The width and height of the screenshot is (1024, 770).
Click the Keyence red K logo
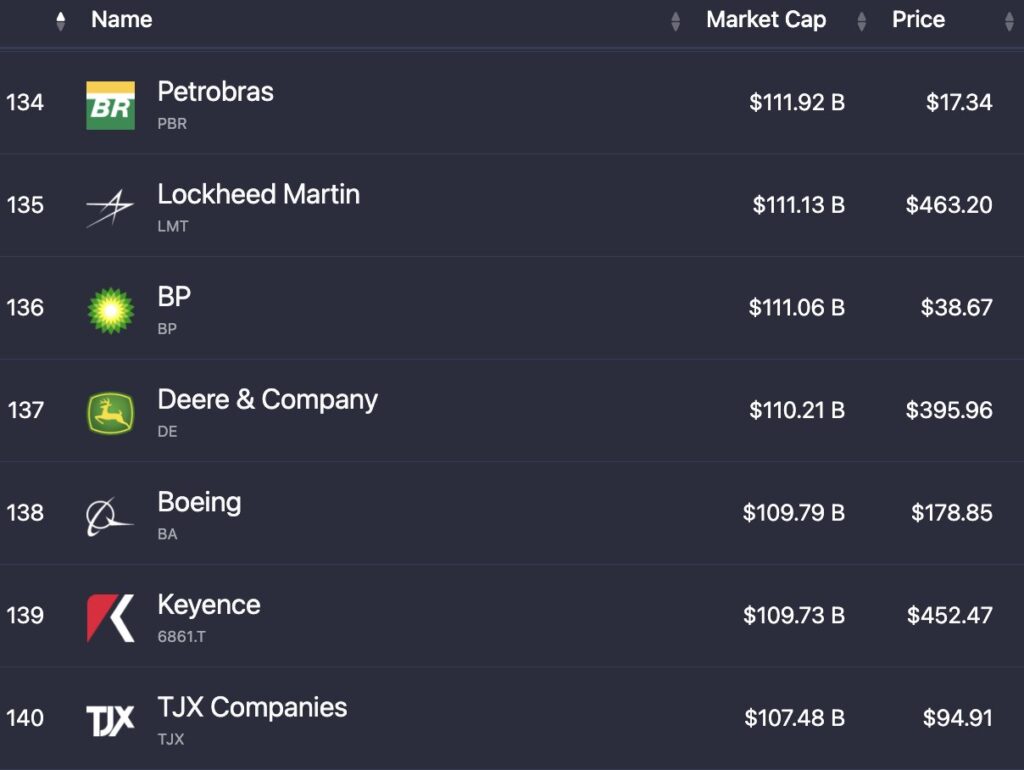[110, 618]
